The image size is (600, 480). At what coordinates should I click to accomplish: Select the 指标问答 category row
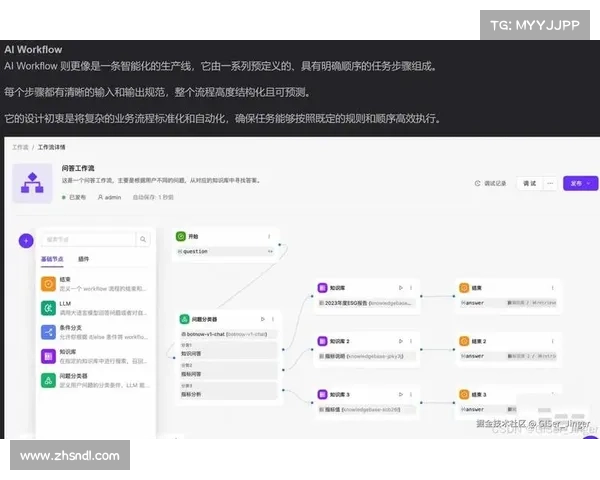[228, 370]
